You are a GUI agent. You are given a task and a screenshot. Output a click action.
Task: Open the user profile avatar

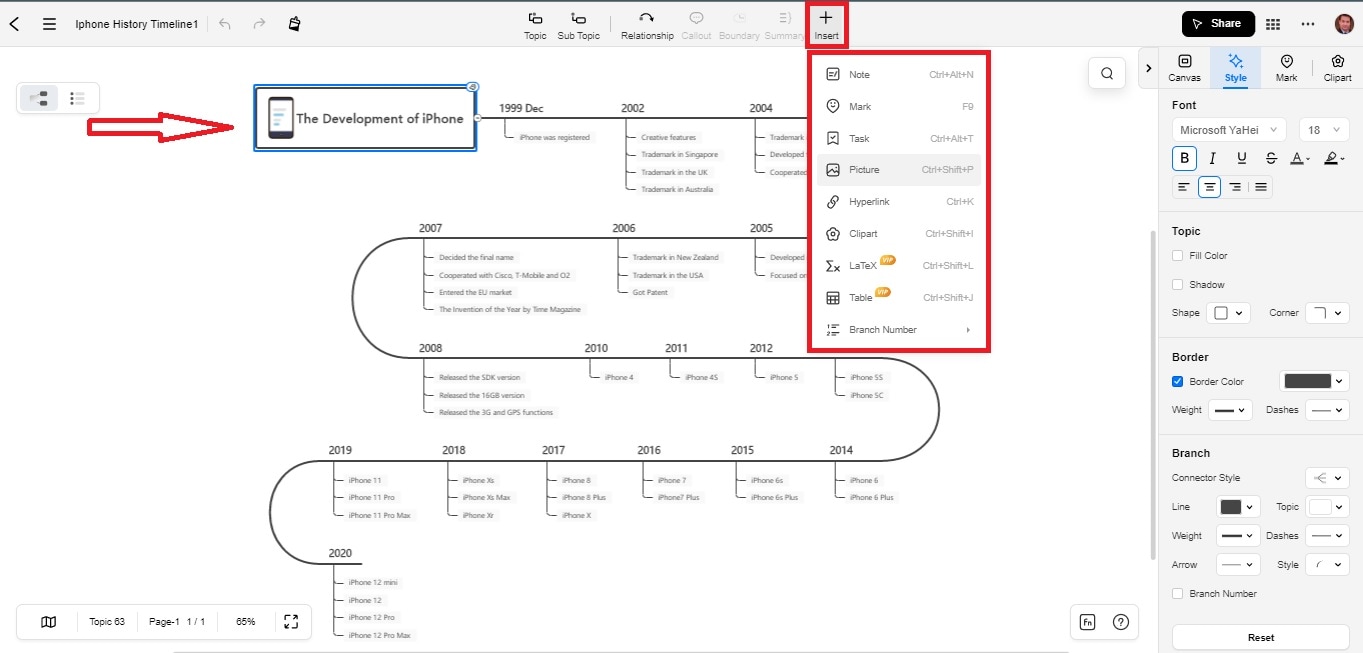1344,24
